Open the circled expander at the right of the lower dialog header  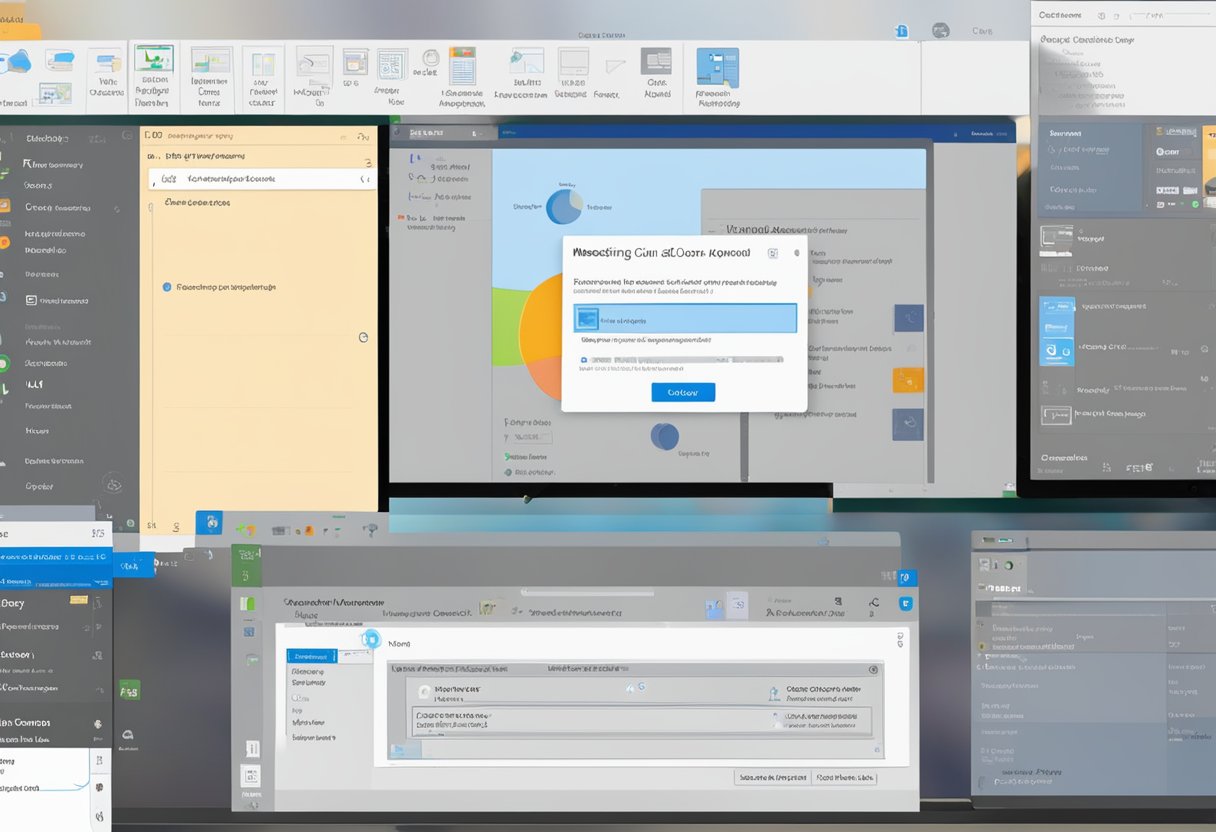(871, 670)
